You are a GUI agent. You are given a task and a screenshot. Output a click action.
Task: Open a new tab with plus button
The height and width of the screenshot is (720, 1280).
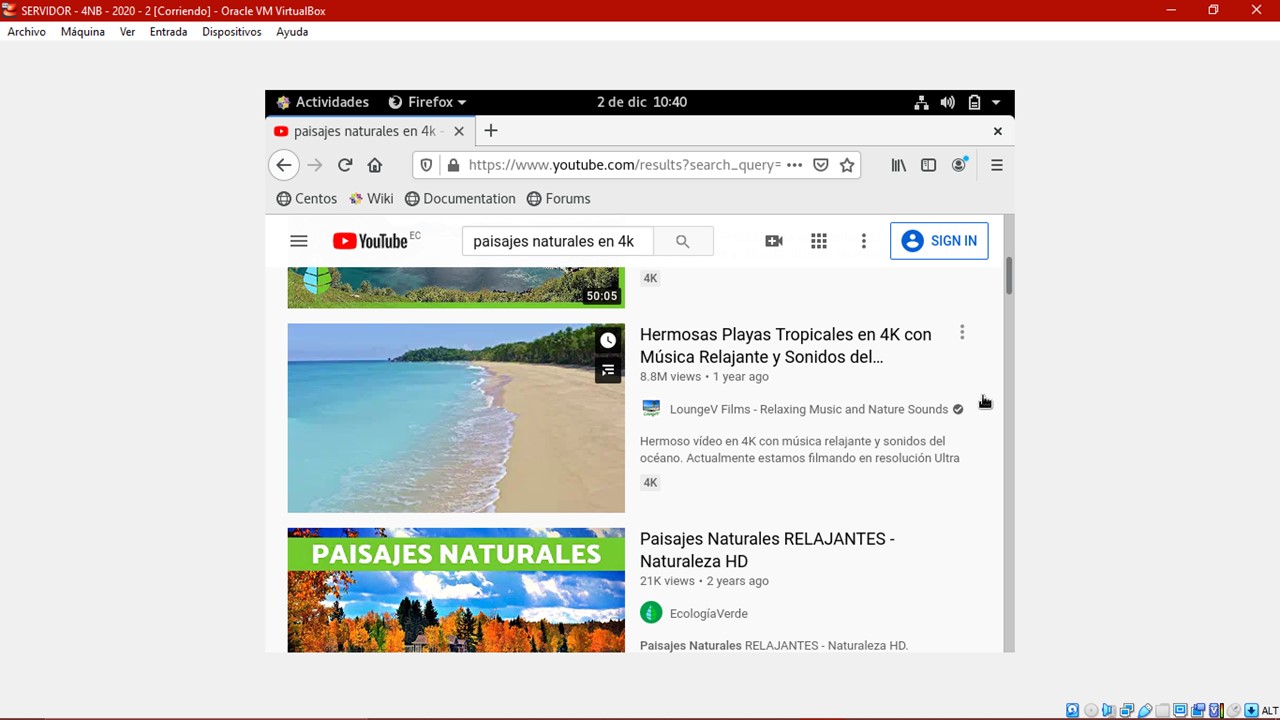pyautogui.click(x=491, y=131)
